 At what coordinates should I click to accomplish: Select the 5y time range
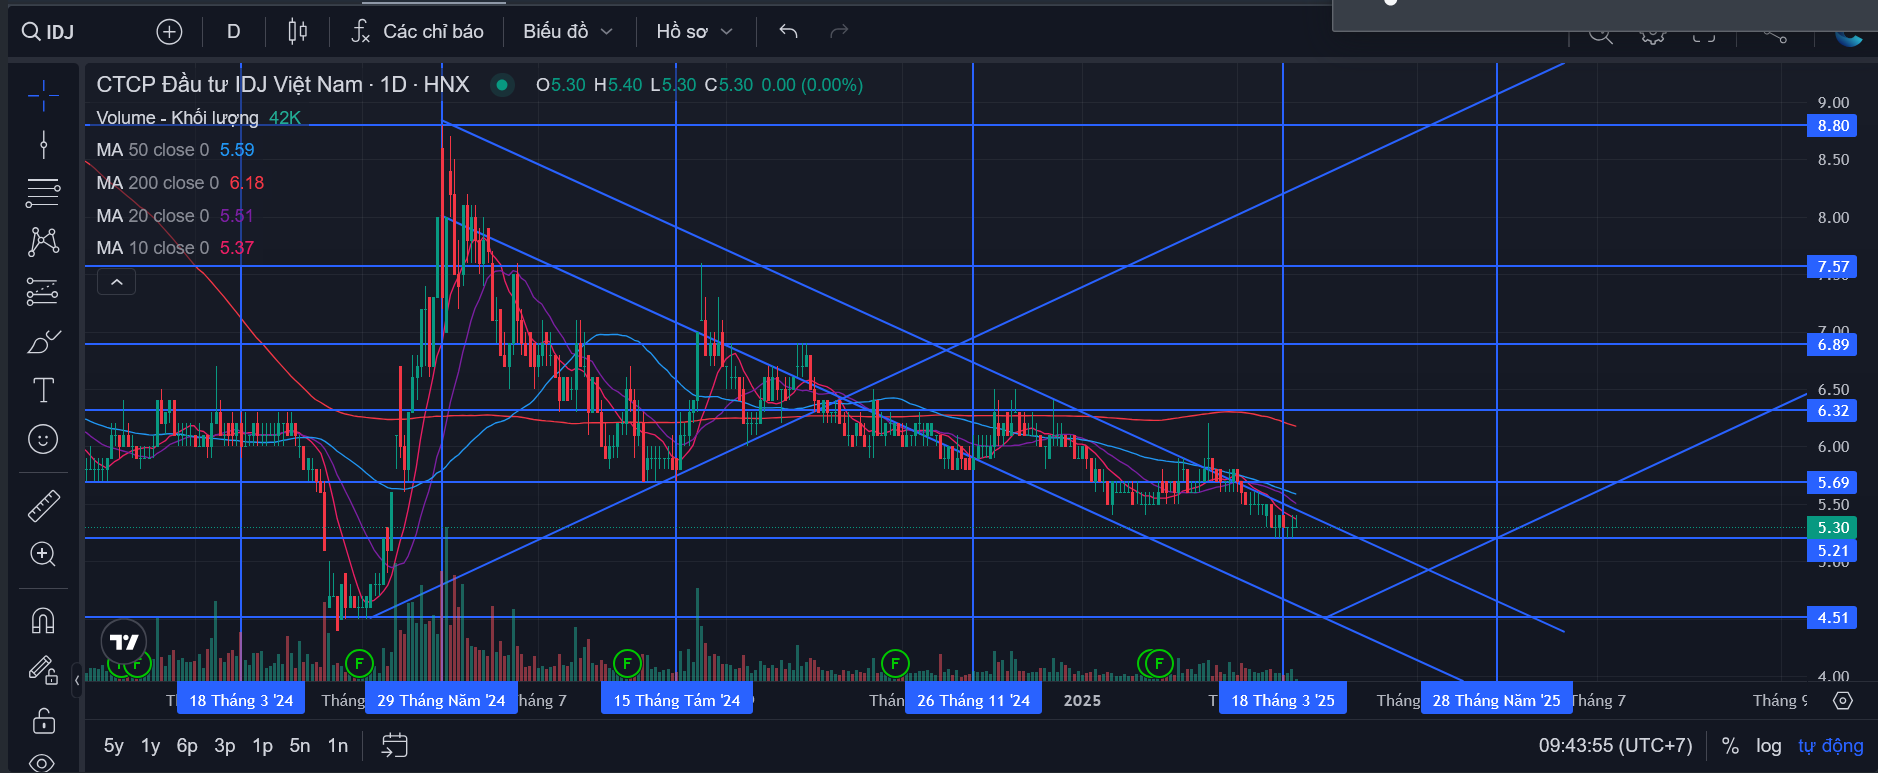coord(114,746)
